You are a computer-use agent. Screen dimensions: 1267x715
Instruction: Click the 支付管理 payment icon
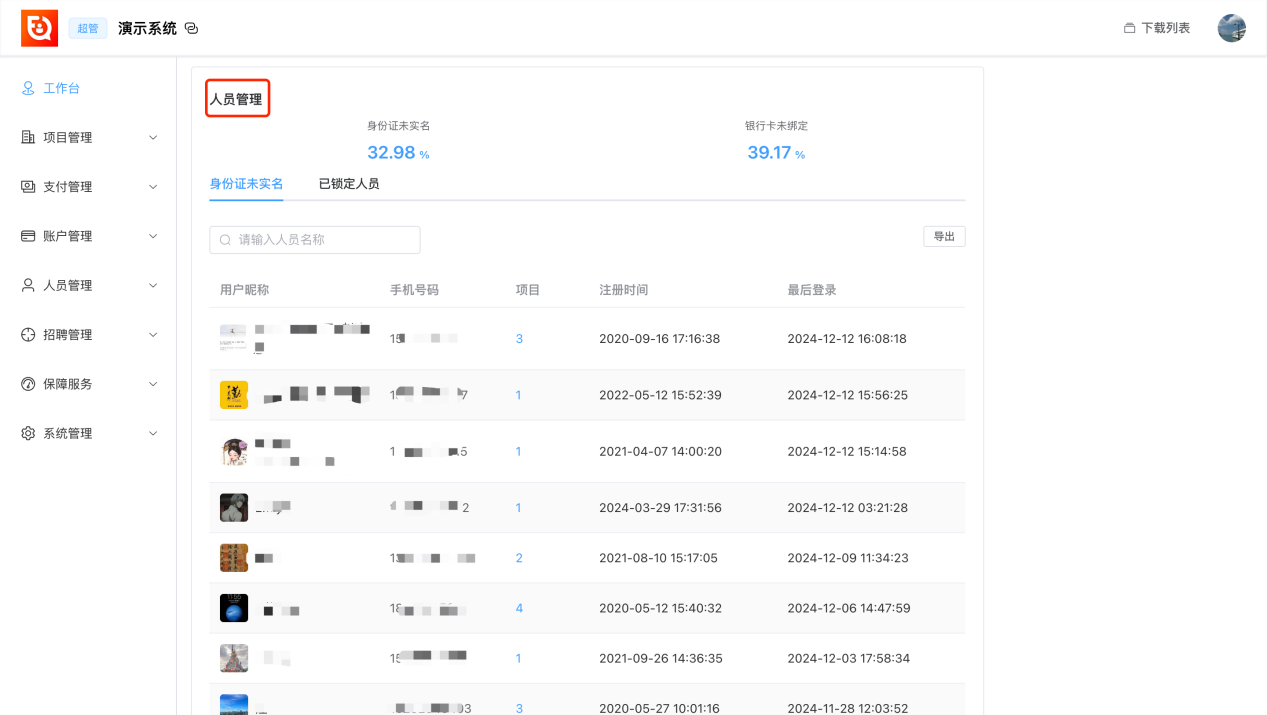[28, 187]
